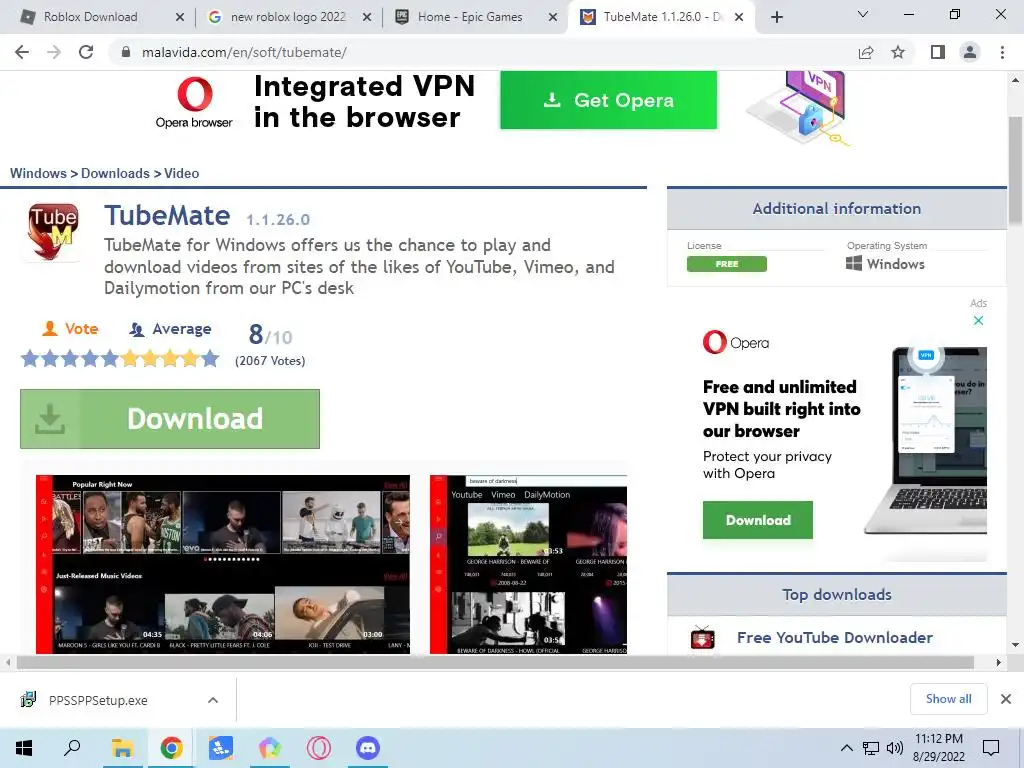1024x768 pixels.
Task: Open the downloaded PPSSPPSetup.exe file
Action: [98, 700]
